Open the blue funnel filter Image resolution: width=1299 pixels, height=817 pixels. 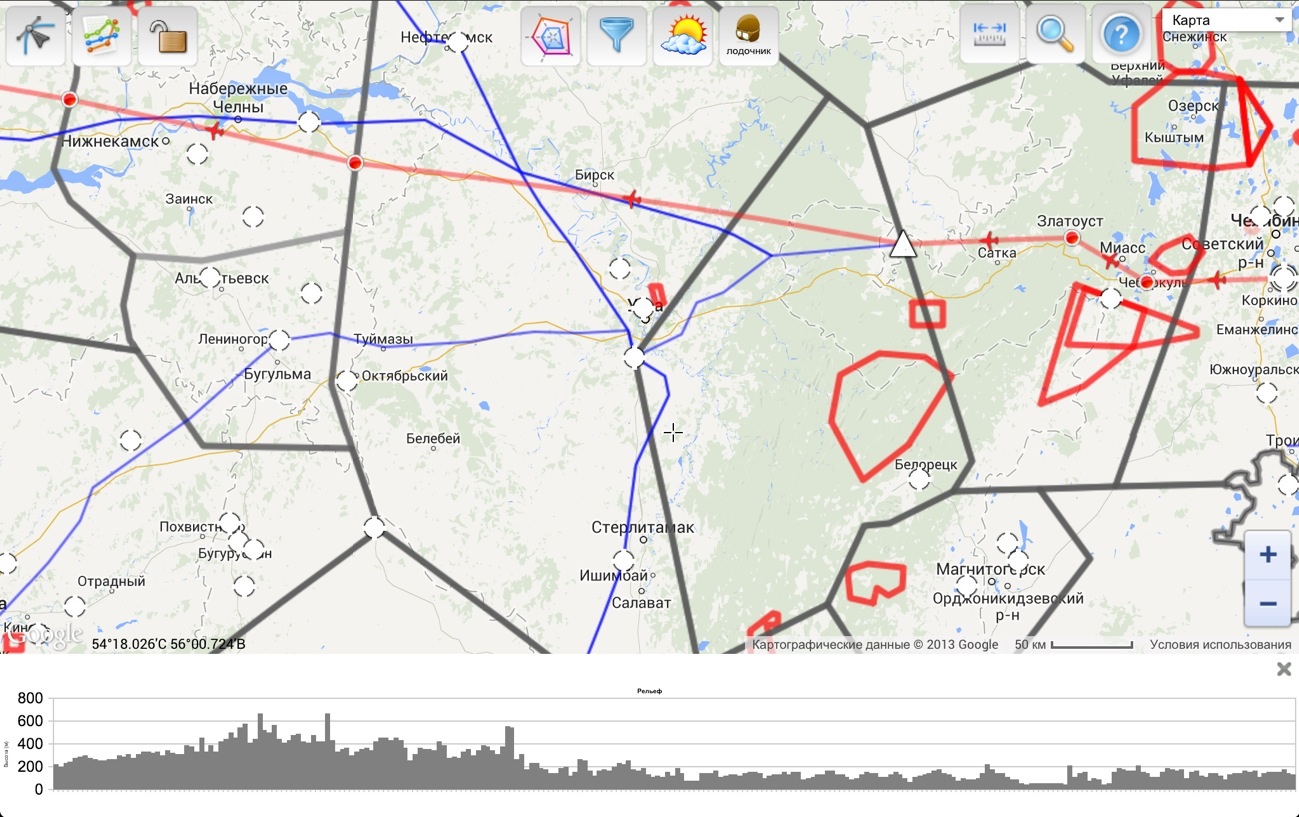[x=617, y=36]
